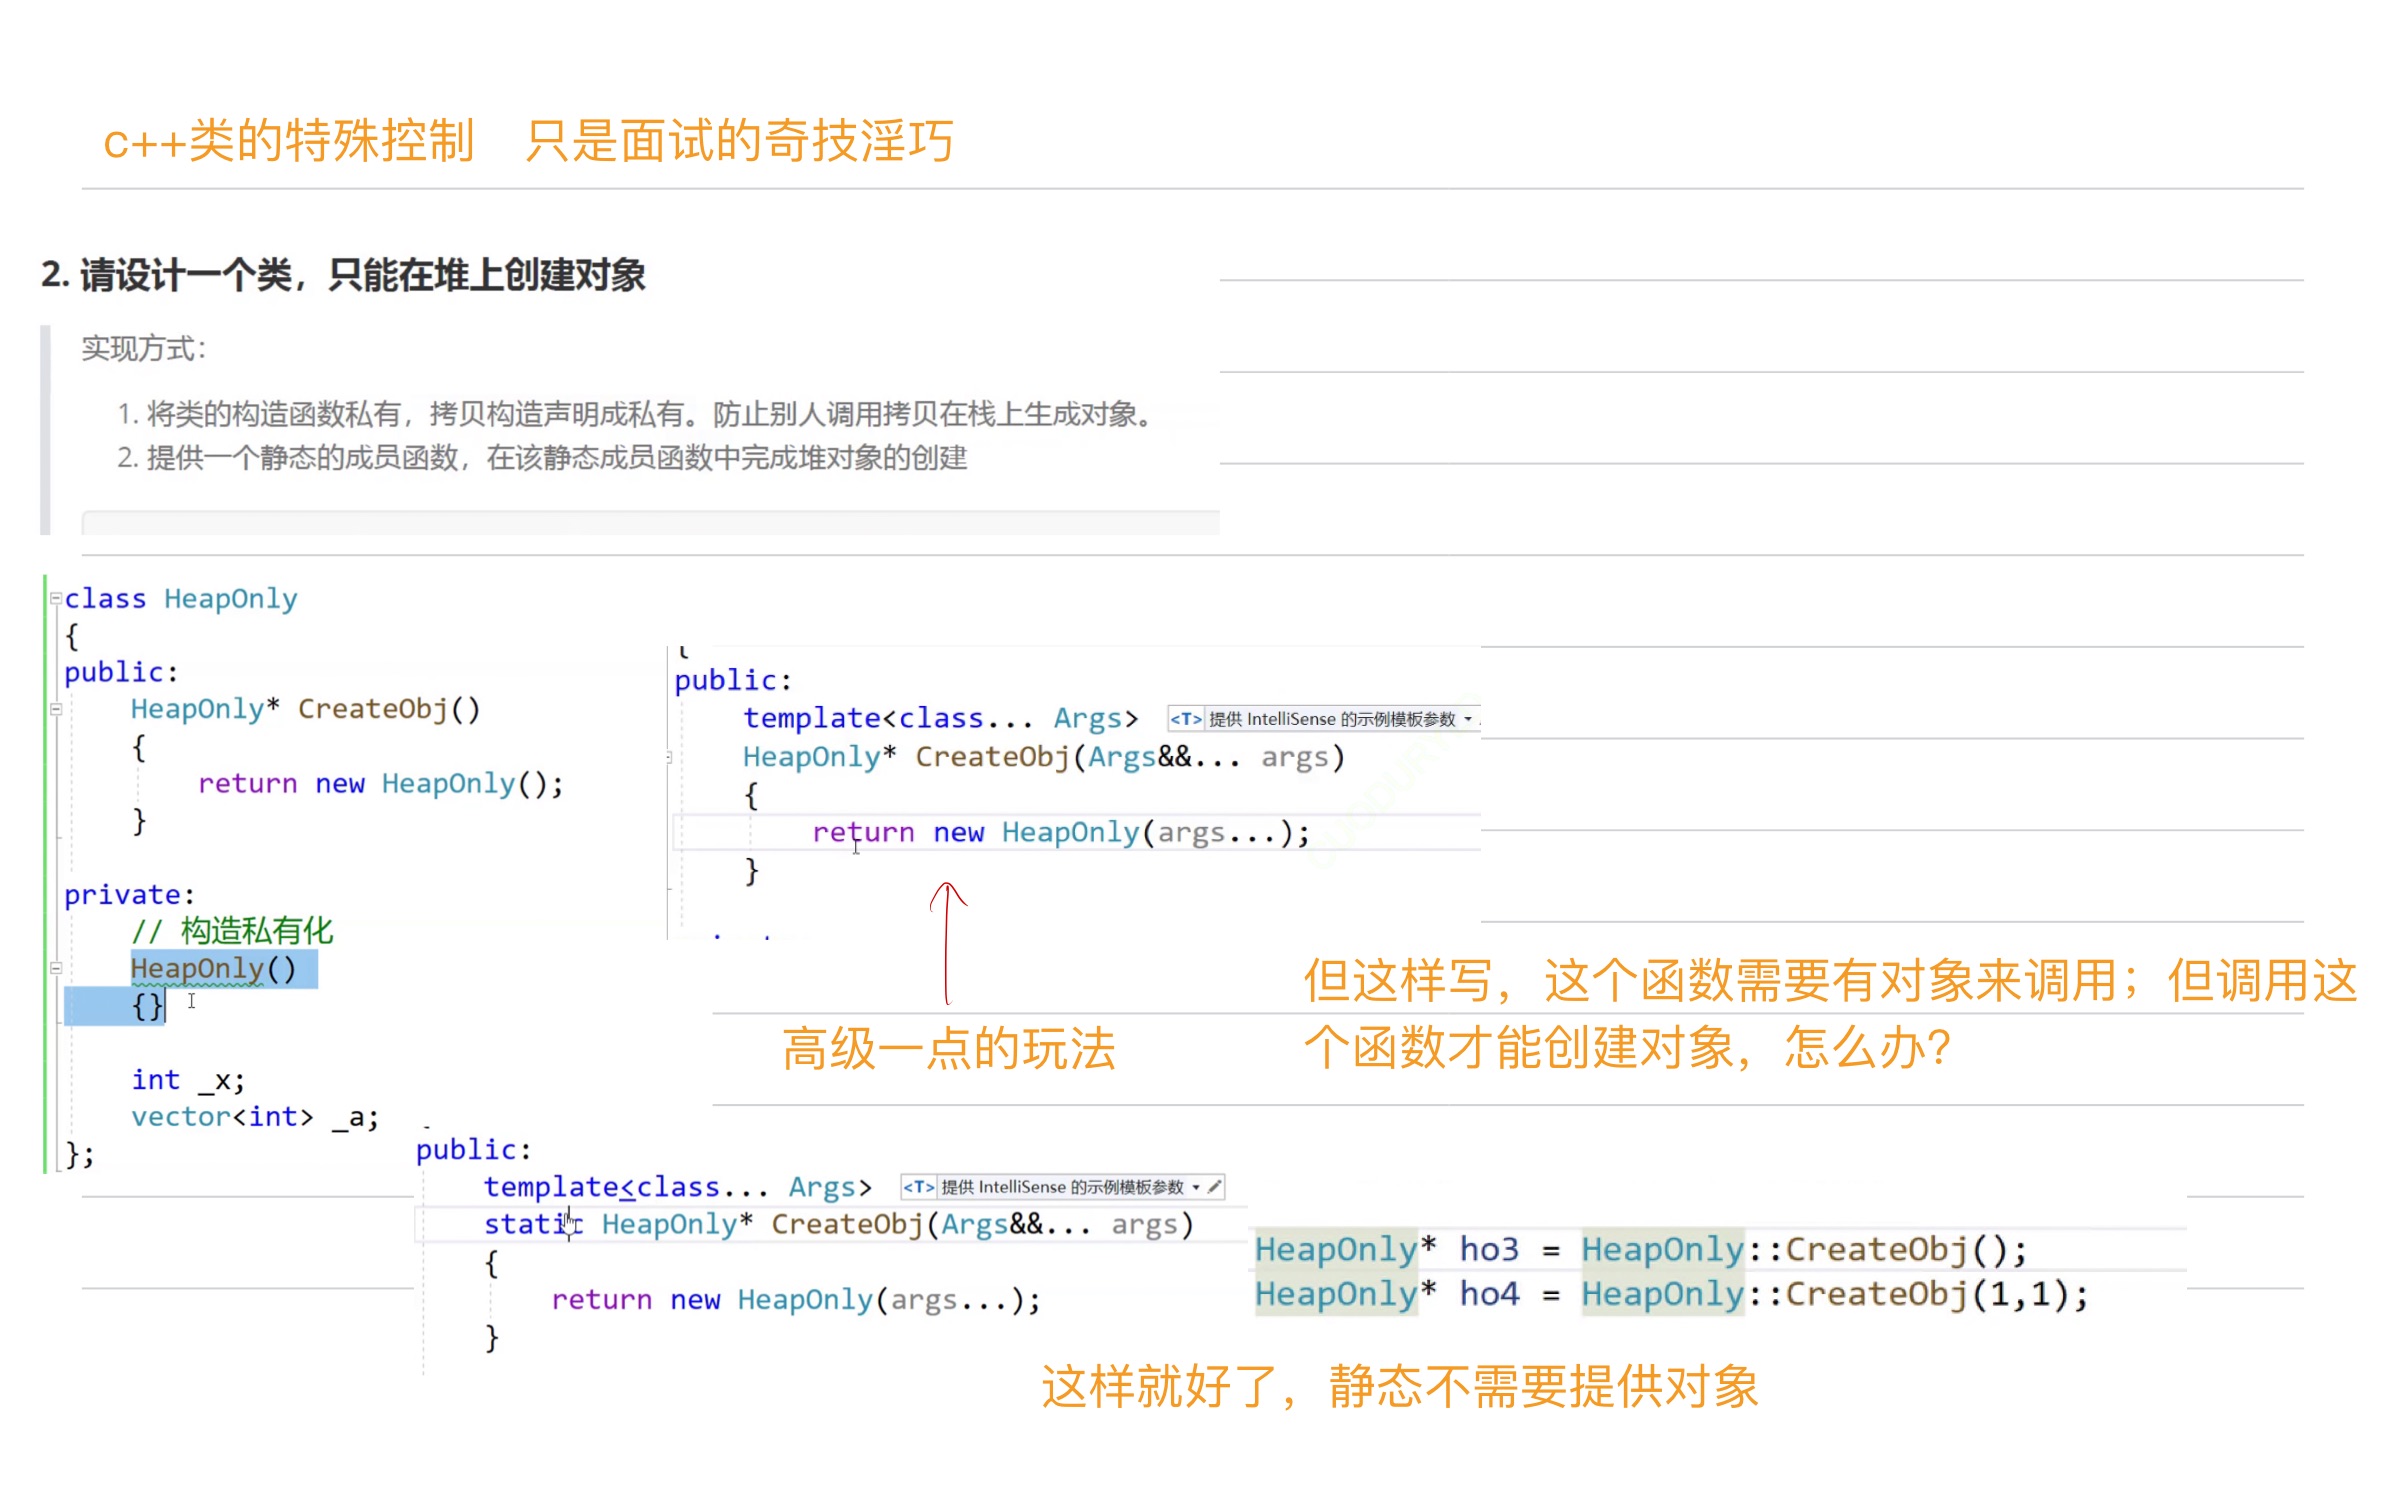Click the heading 请设计一个类，只能在堆上创建对象

[361, 275]
